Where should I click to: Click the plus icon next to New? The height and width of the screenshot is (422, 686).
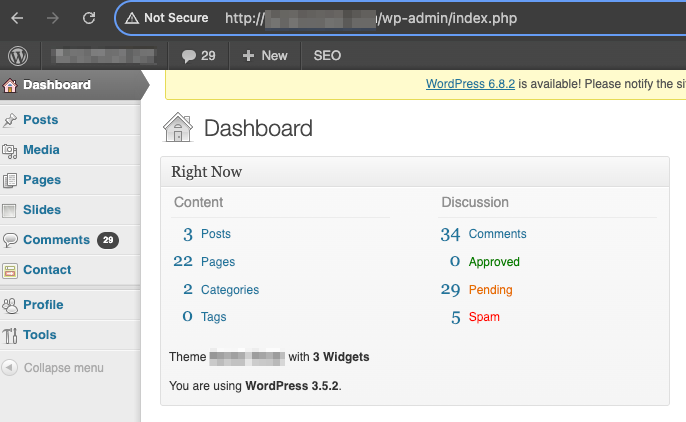click(x=248, y=56)
